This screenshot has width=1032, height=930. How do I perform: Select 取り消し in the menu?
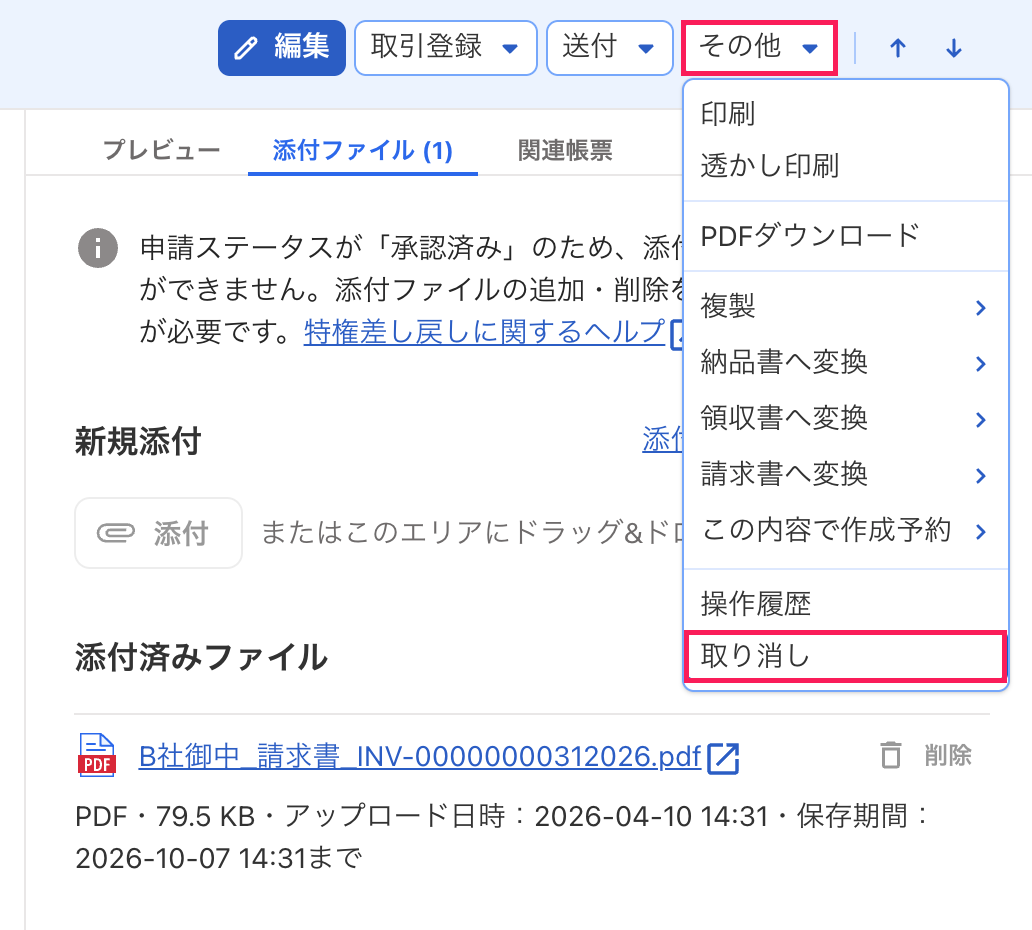(846, 656)
